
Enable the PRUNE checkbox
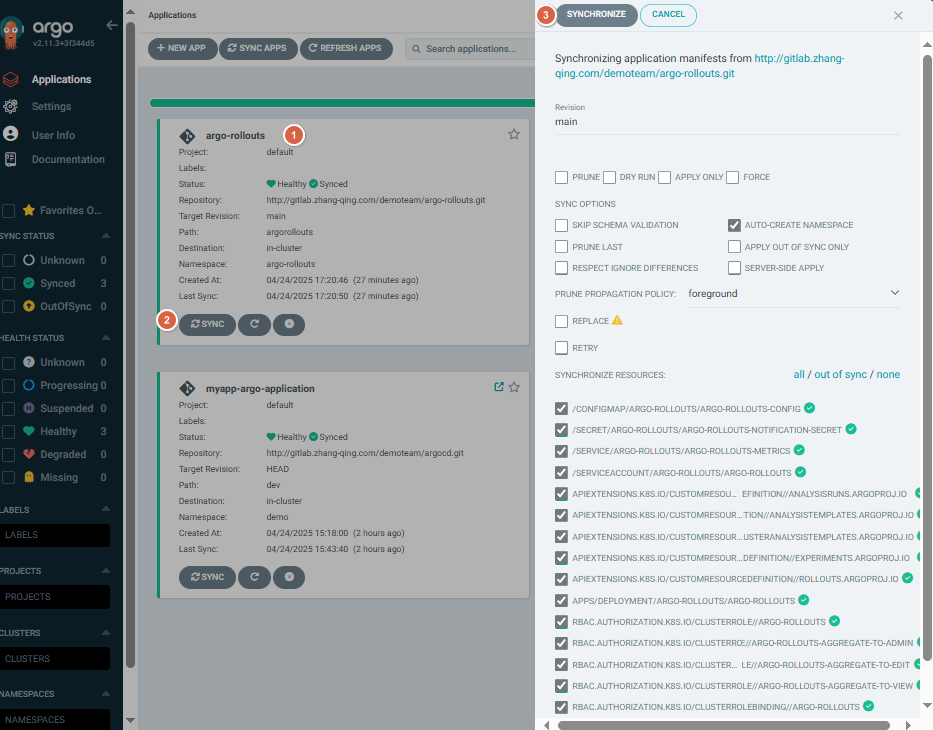click(x=561, y=177)
